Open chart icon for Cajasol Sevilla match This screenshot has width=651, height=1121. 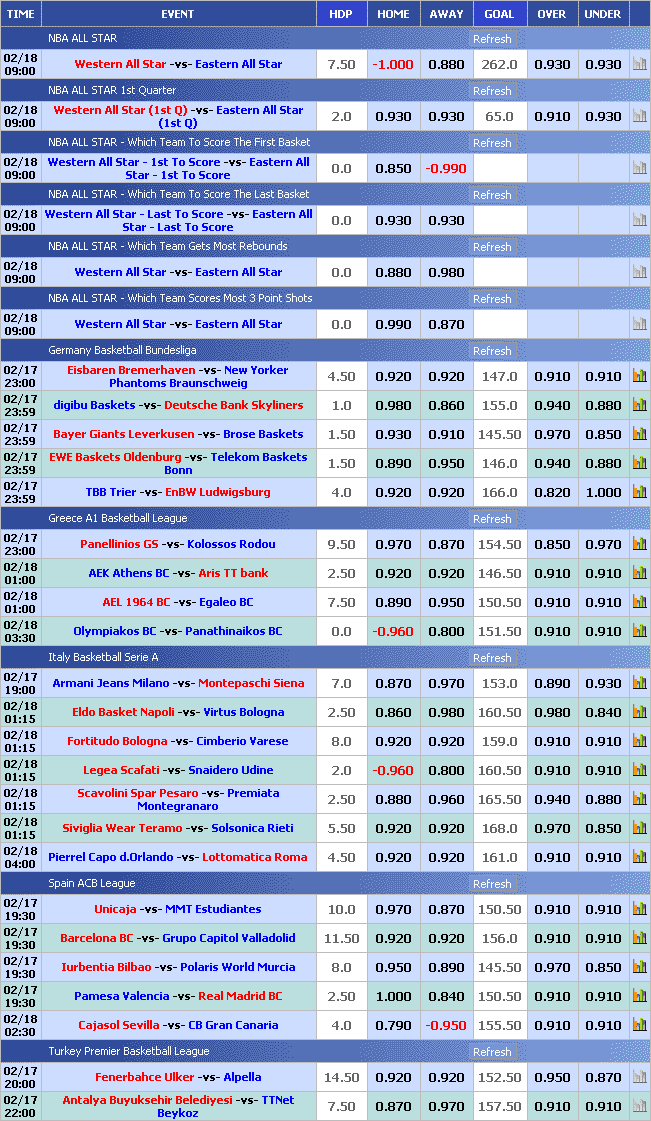639,1025
